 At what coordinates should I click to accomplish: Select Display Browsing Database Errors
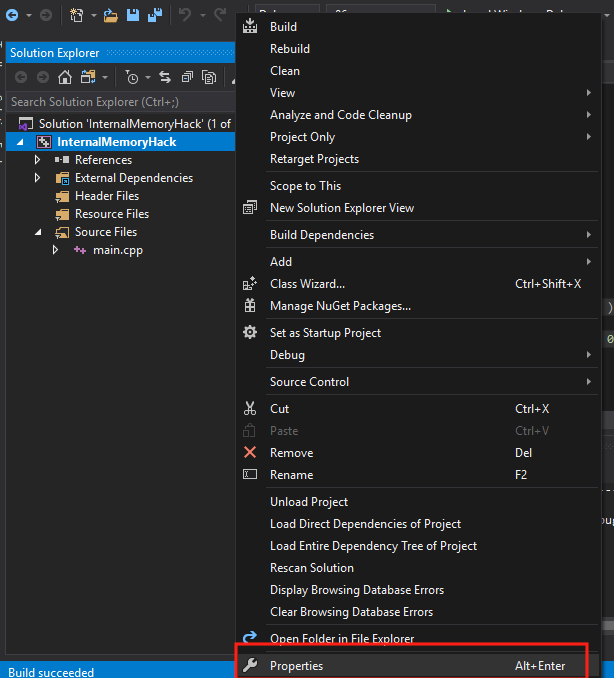coord(357,590)
